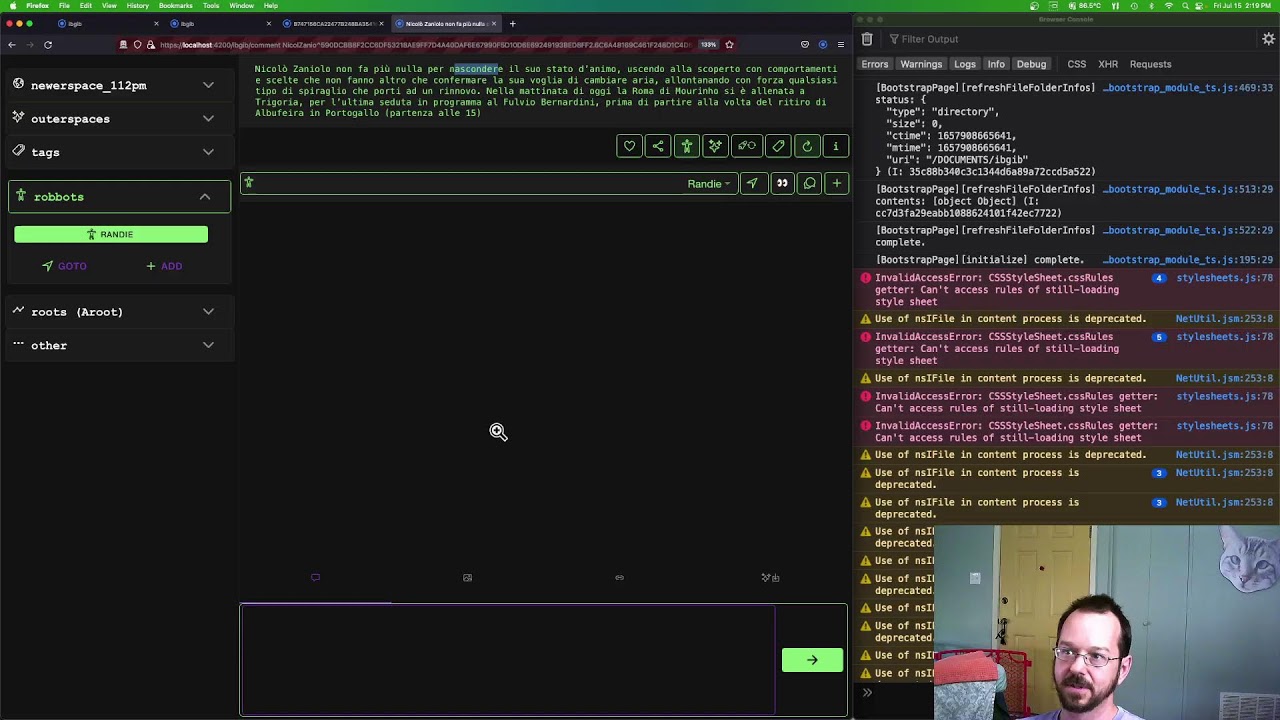Viewport: 1280px width, 720px height.
Task: Open the Bookmarks menu
Action: 175,6
